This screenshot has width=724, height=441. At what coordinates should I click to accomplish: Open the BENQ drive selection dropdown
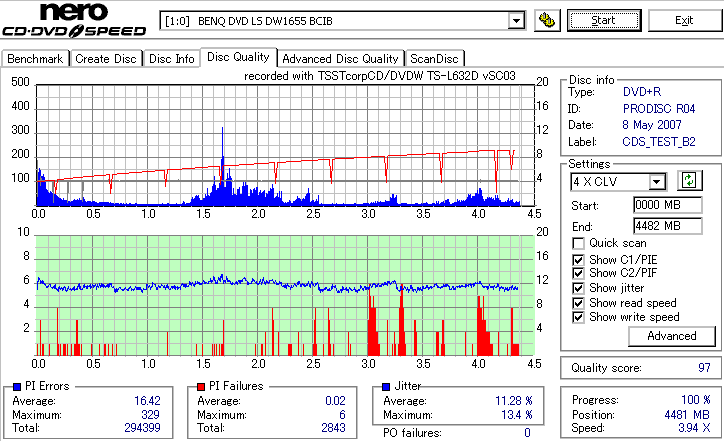[x=516, y=21]
